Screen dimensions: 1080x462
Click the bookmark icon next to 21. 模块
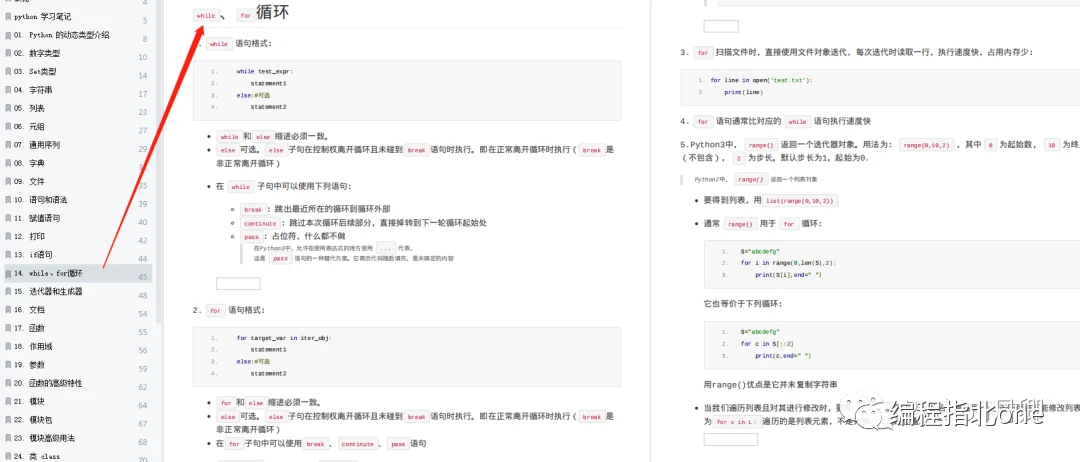(x=8, y=401)
